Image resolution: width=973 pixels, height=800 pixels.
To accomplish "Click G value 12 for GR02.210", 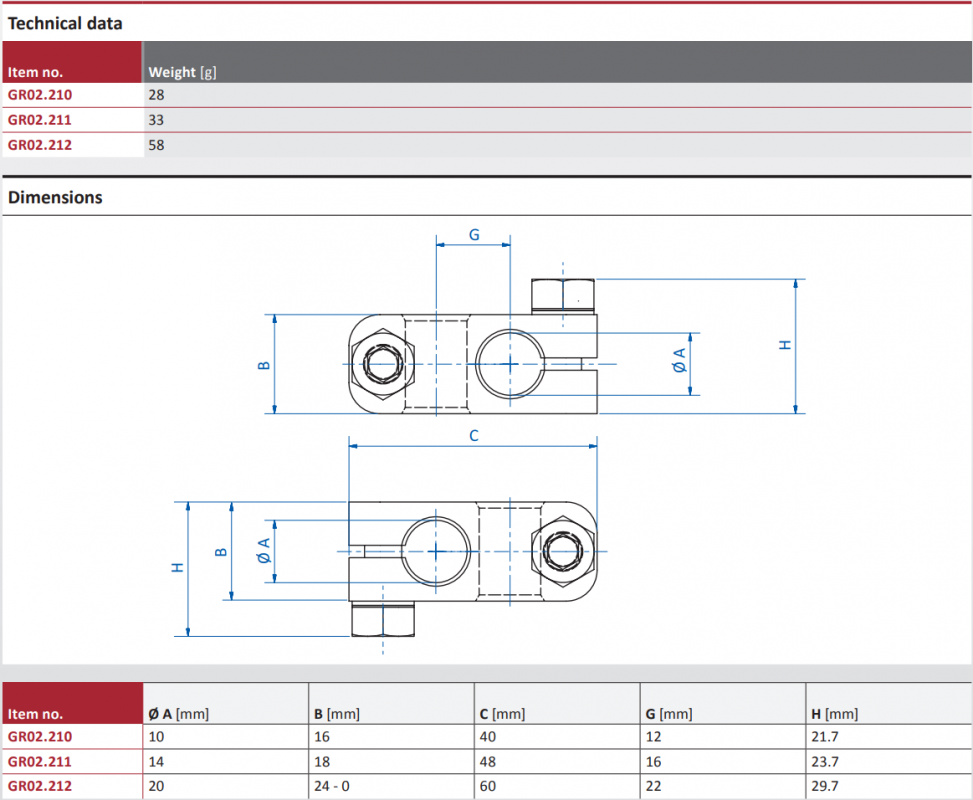I will tap(653, 737).
